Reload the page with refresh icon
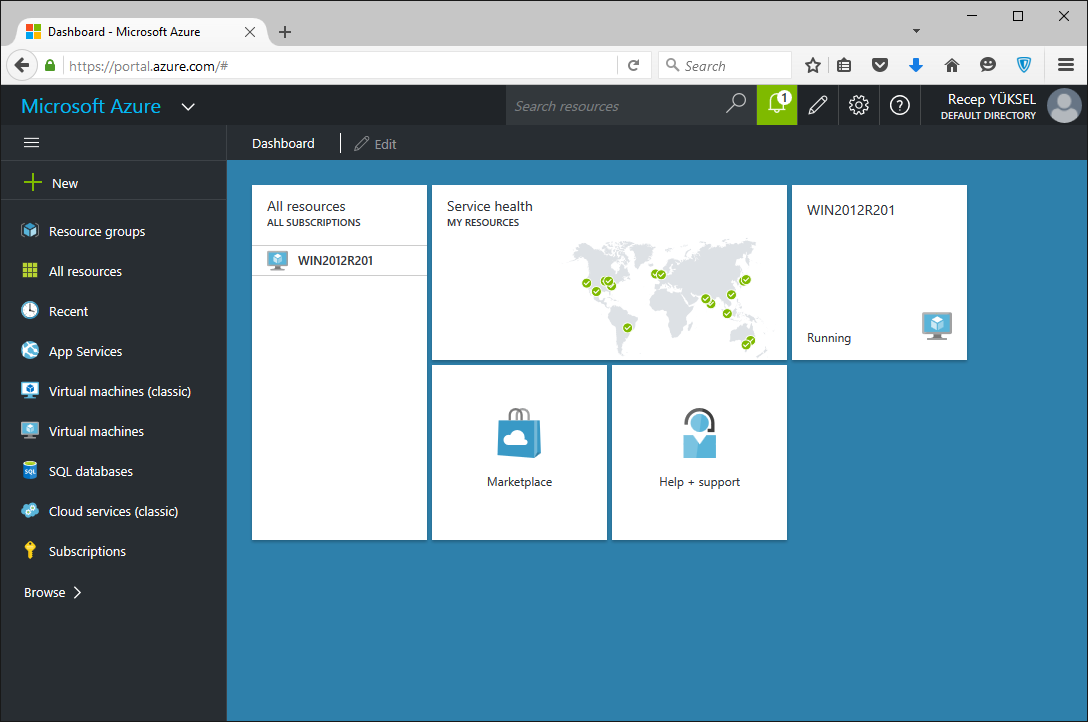The width and height of the screenshot is (1088, 722). coord(634,65)
